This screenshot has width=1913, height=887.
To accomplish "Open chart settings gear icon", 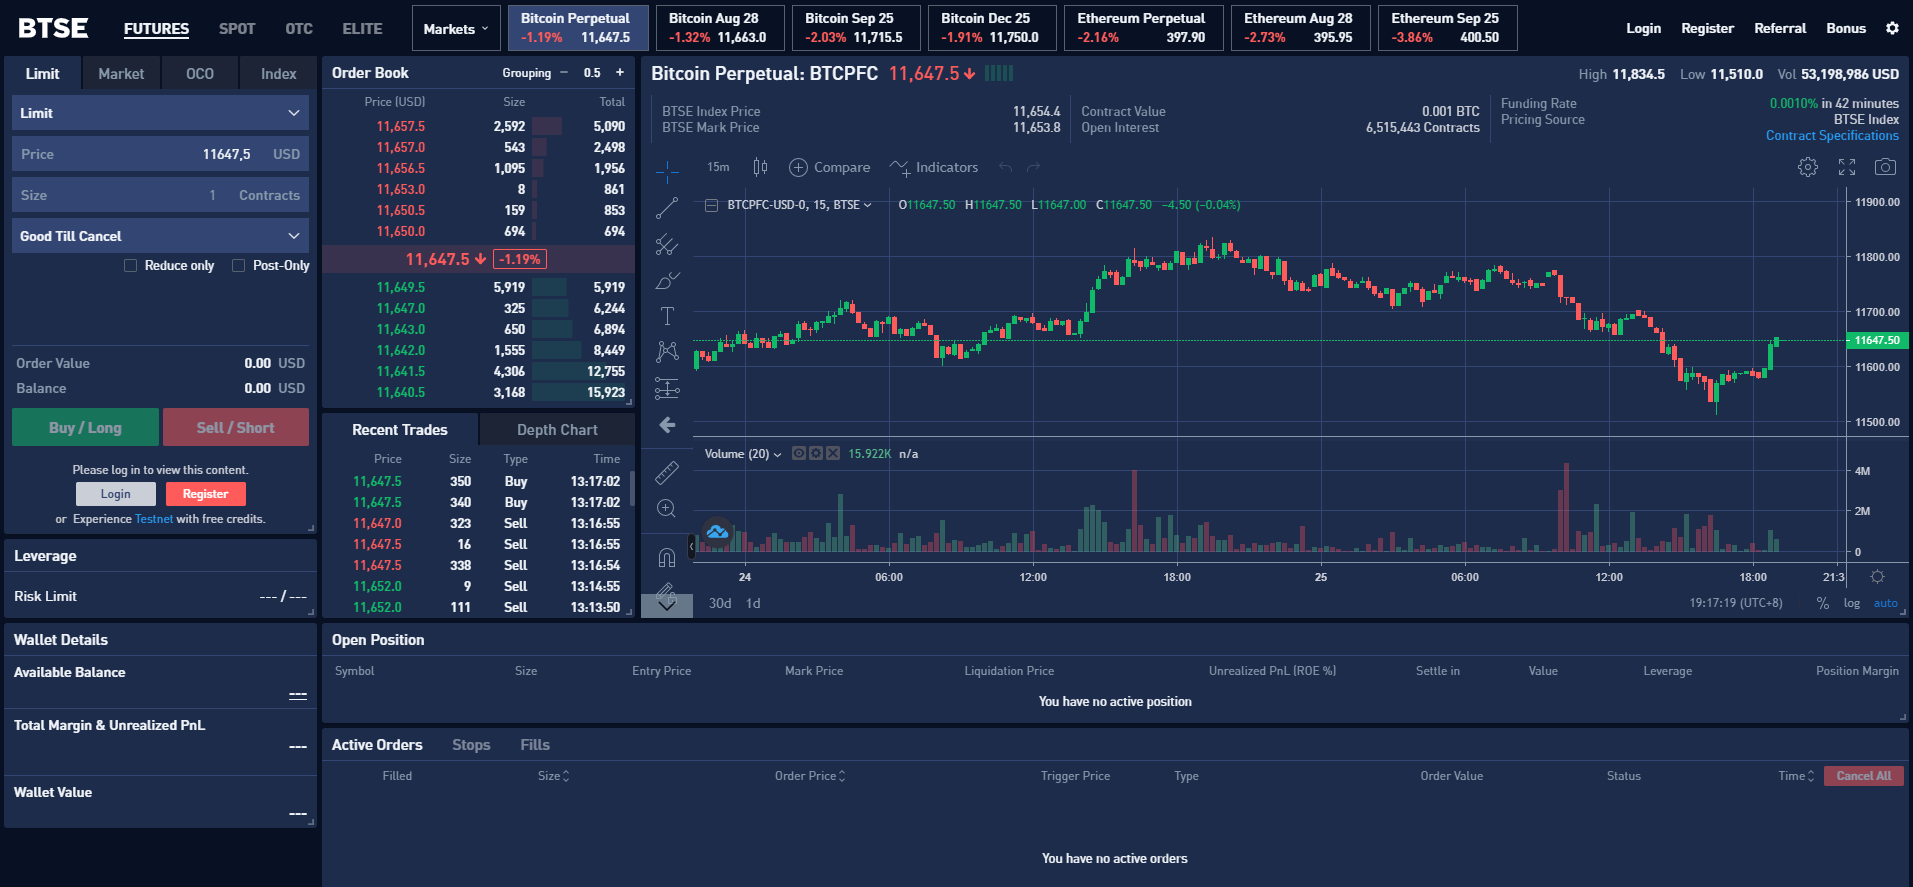I will pos(1807,167).
